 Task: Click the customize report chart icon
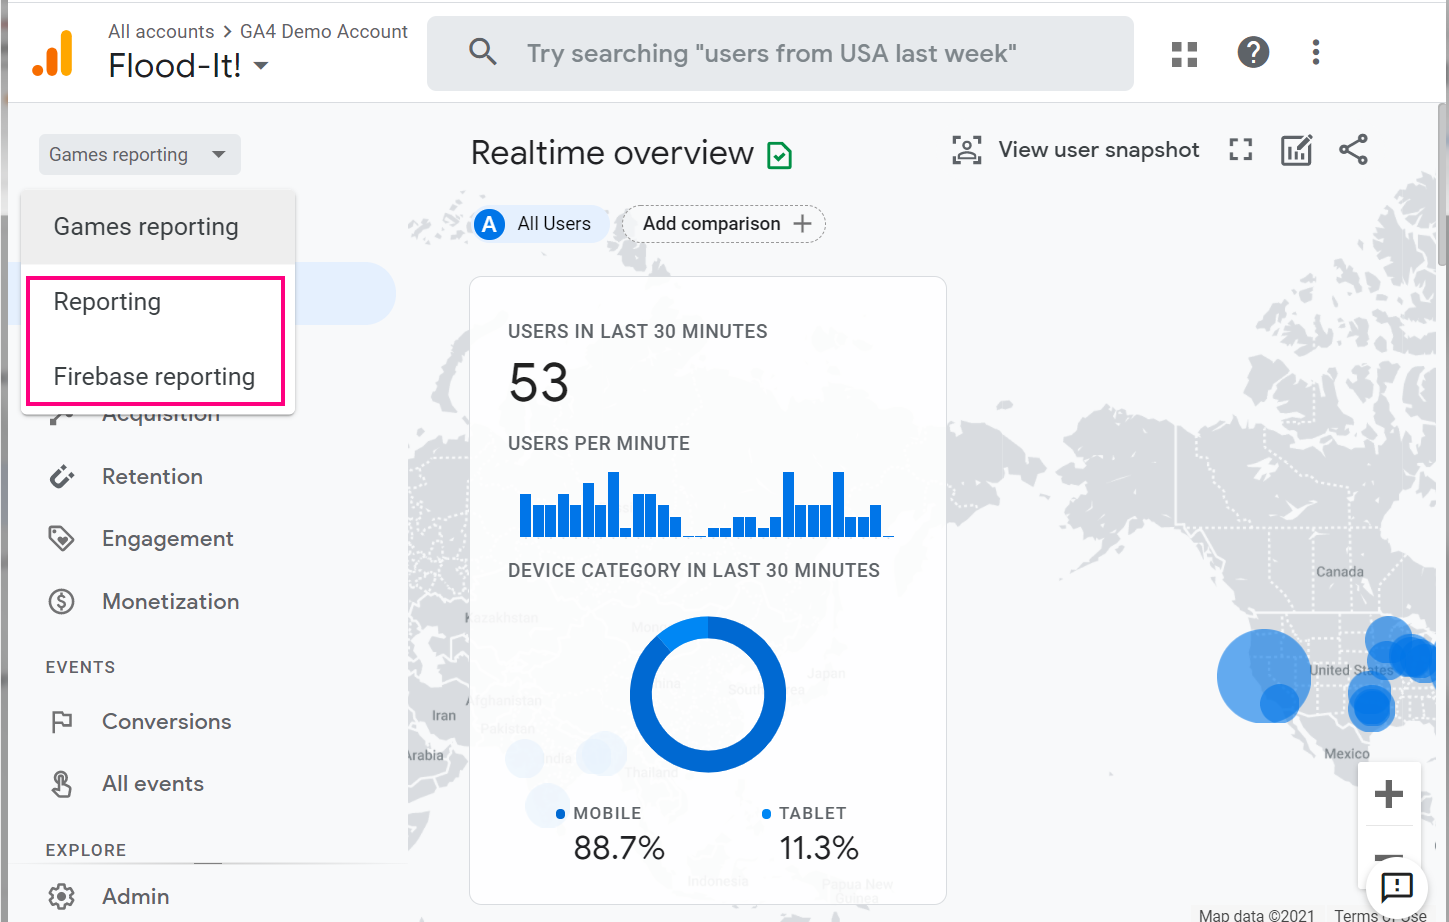pyautogui.click(x=1296, y=150)
